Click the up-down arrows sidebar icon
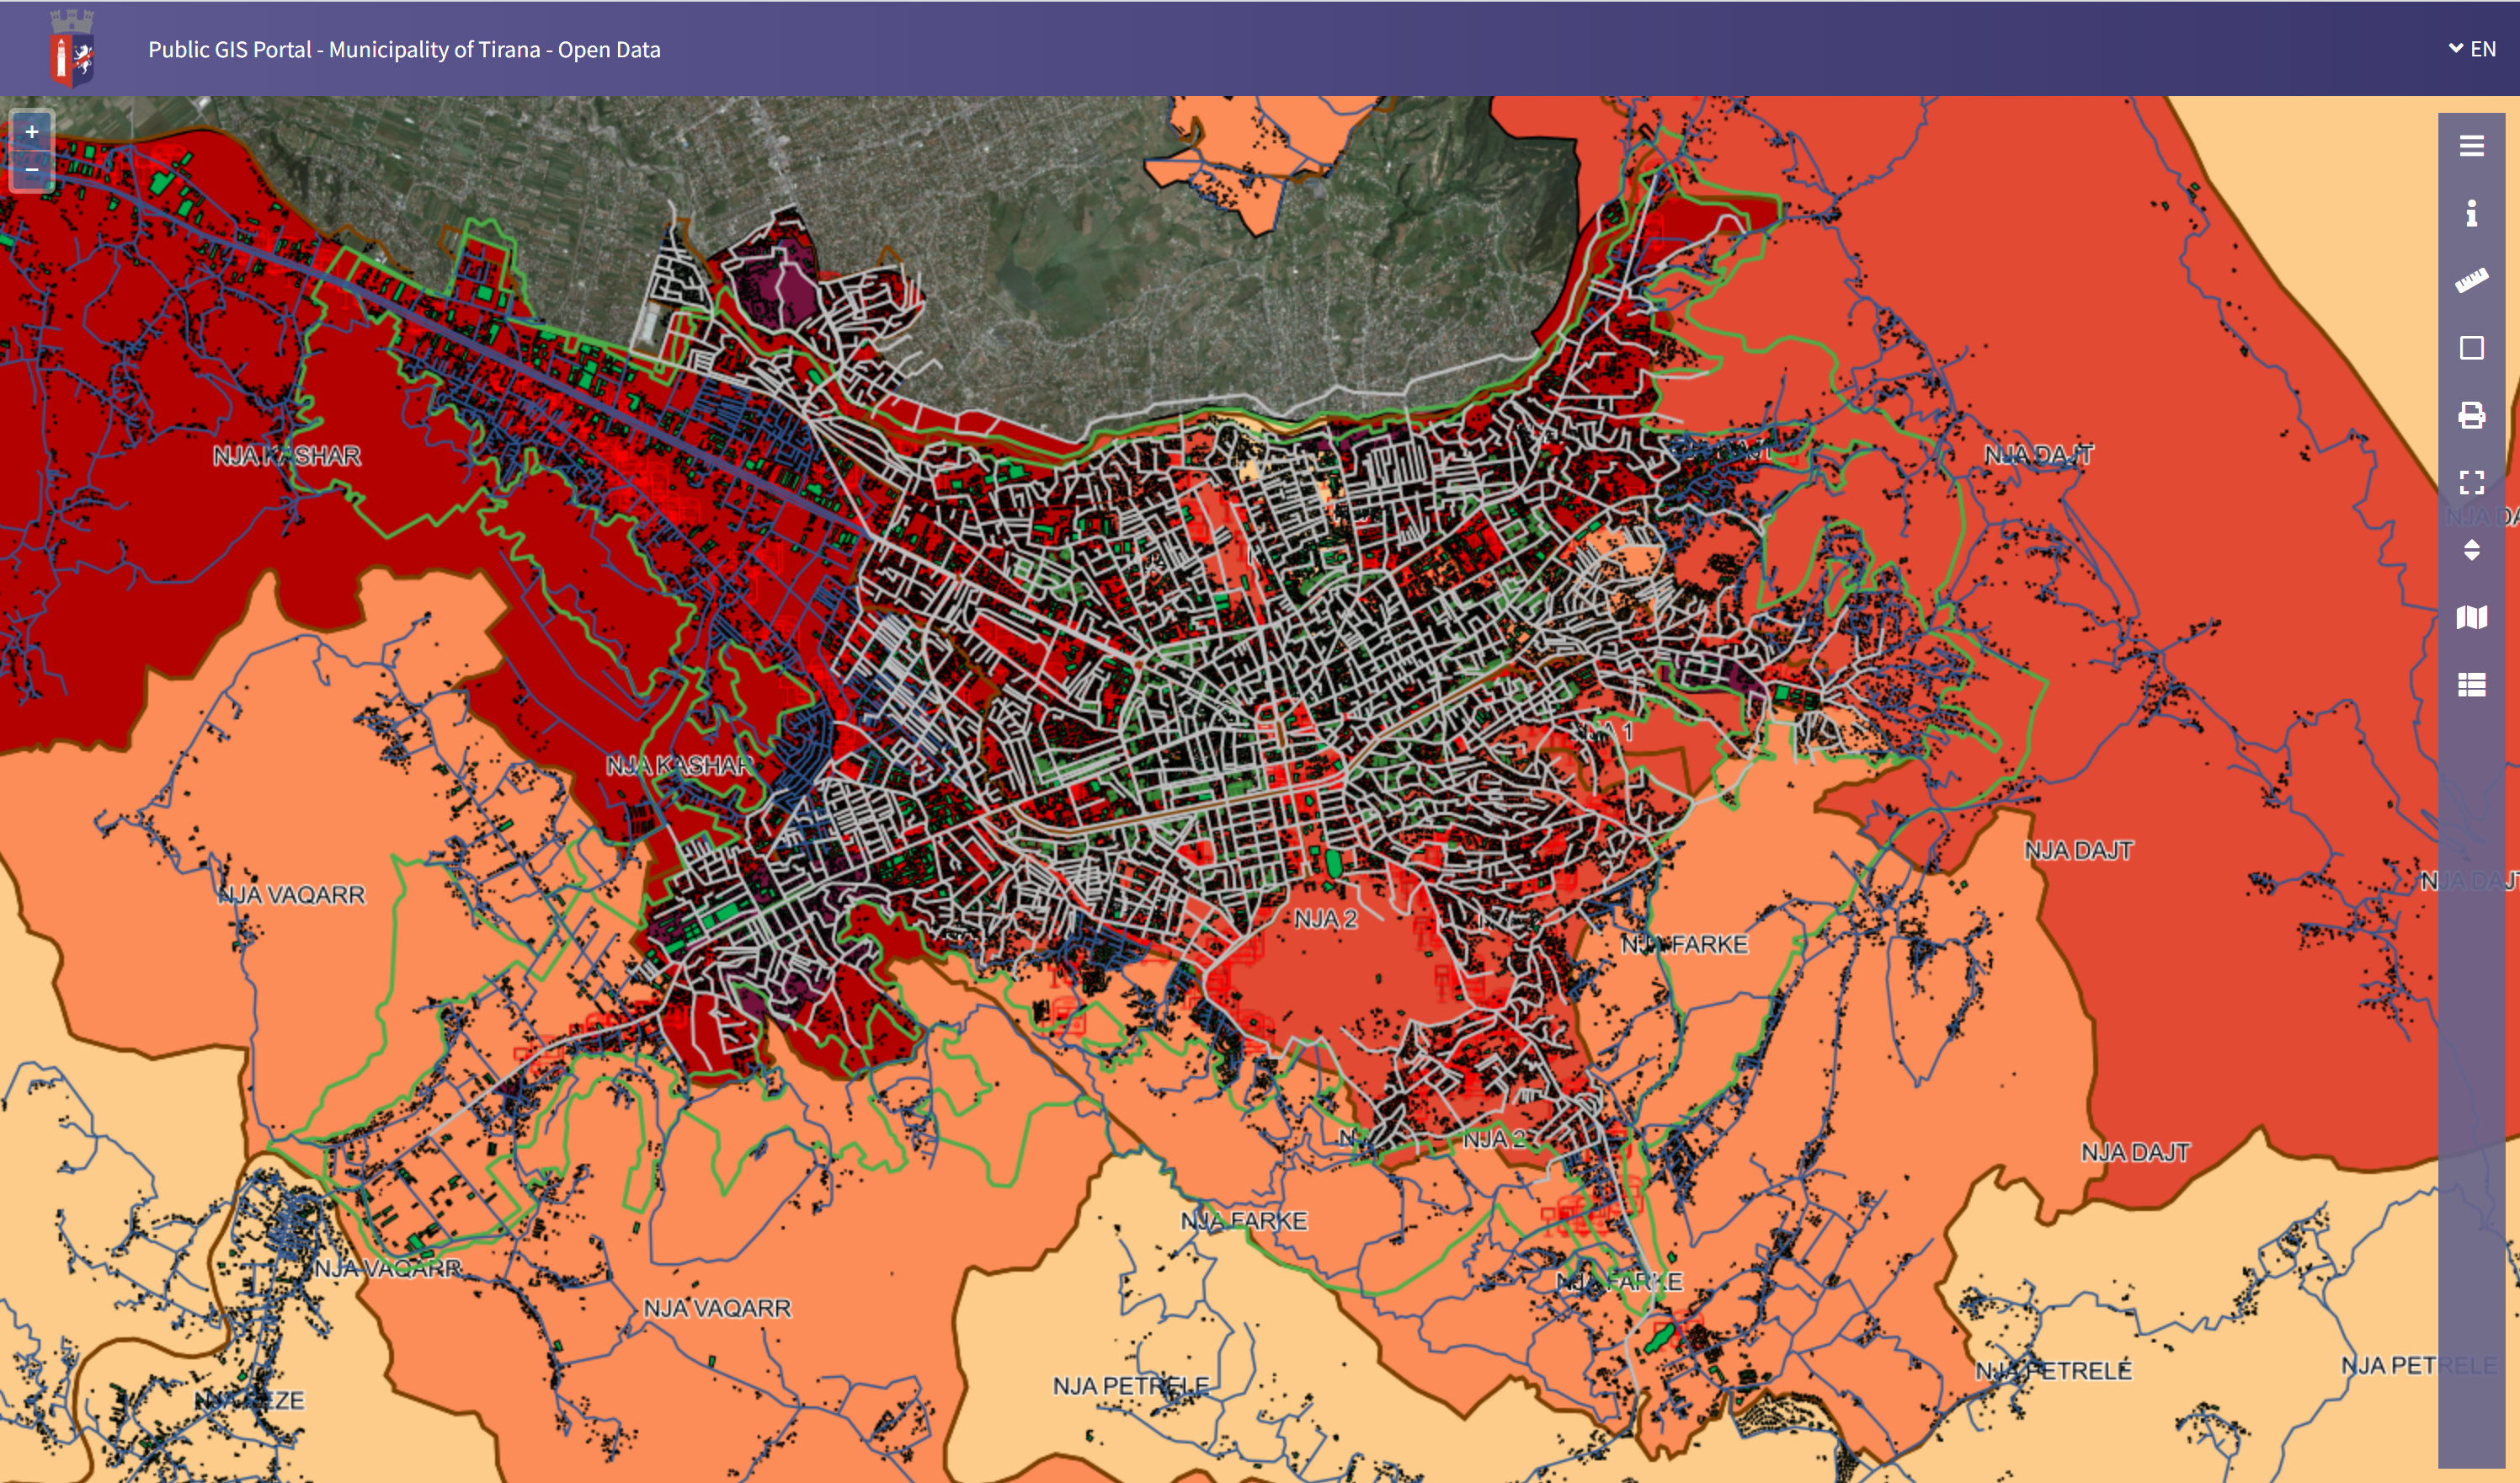 click(x=2471, y=550)
